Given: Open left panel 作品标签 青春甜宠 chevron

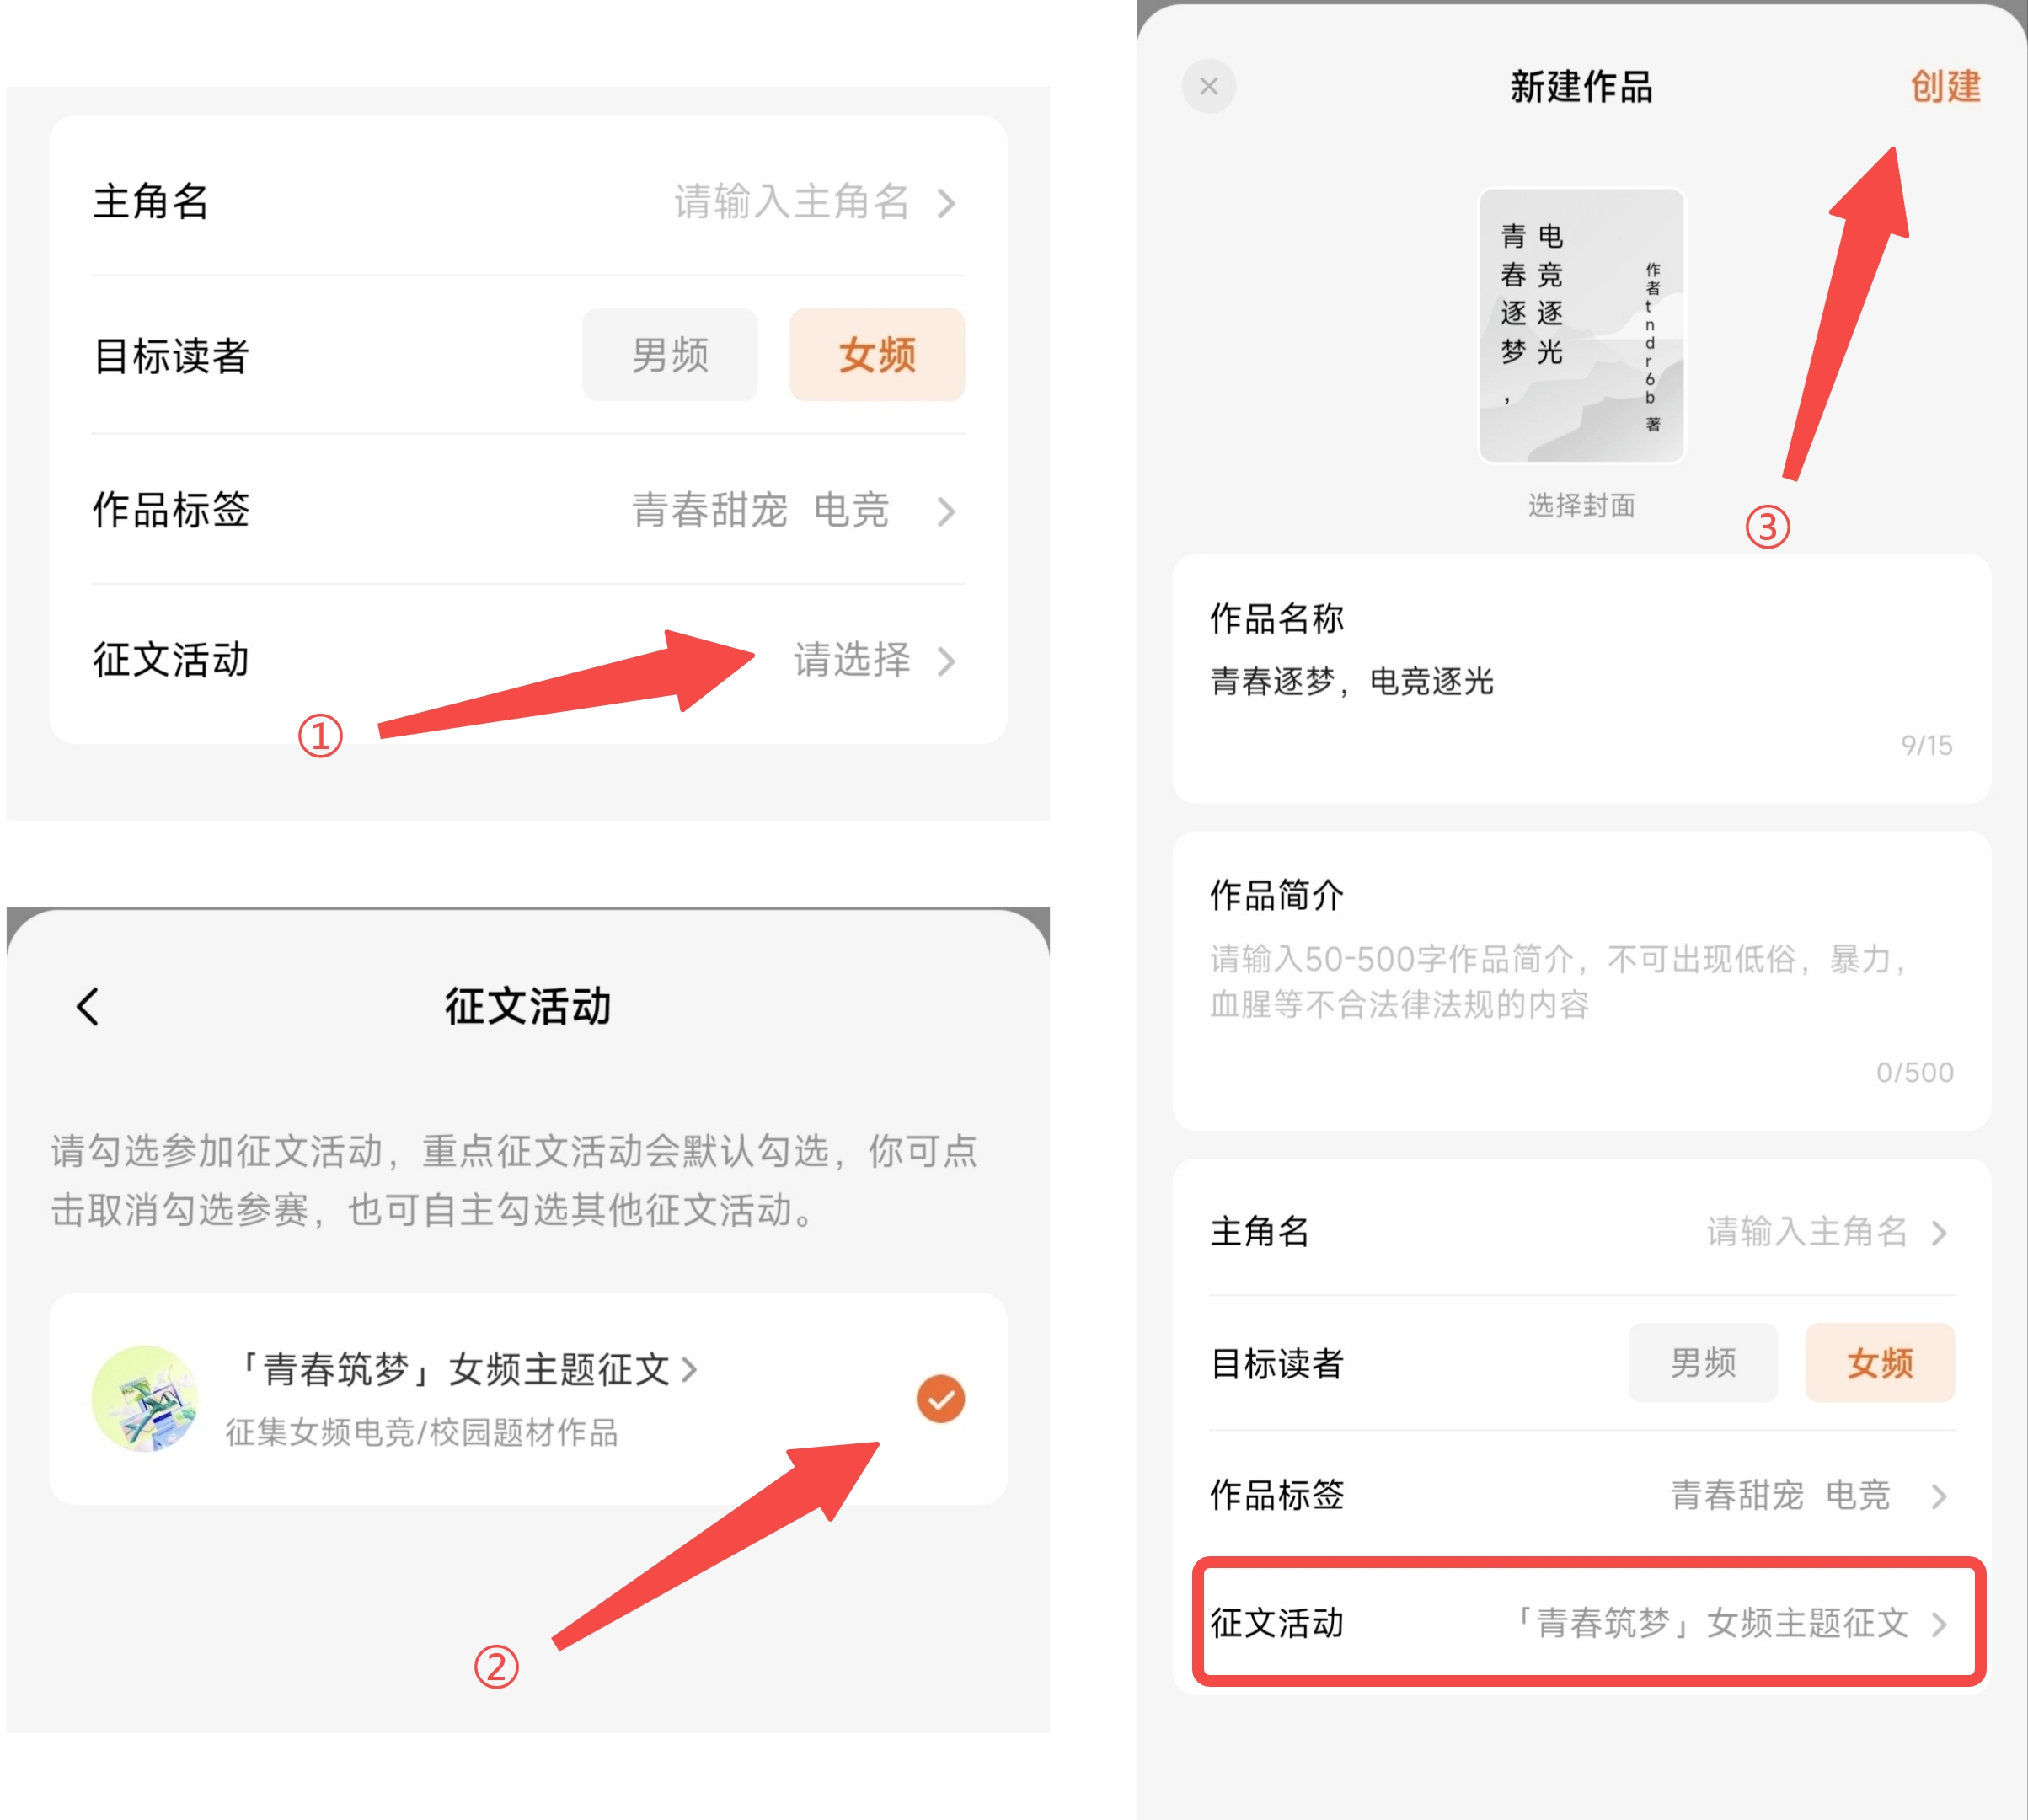Looking at the screenshot, I should coord(946,511).
